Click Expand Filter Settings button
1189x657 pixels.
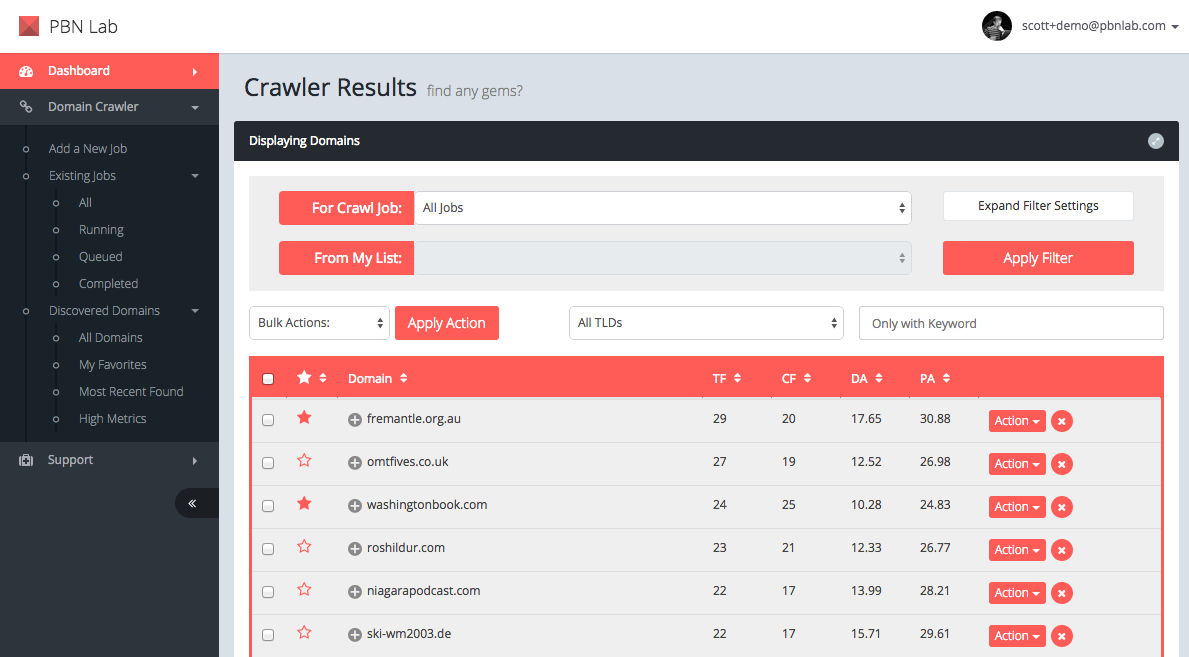coord(1038,206)
